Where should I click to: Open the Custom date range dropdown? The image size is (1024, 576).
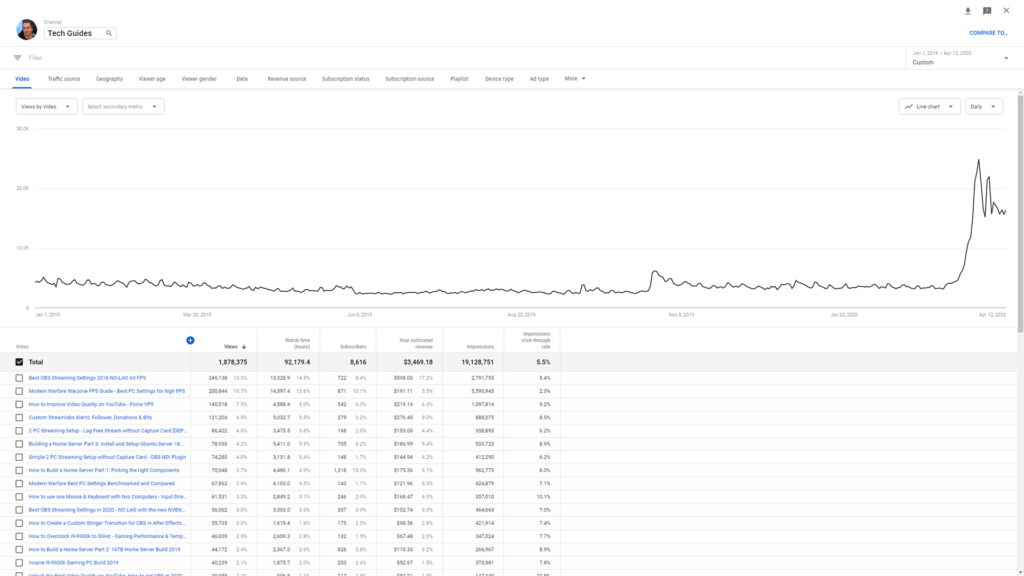pyautogui.click(x=960, y=58)
